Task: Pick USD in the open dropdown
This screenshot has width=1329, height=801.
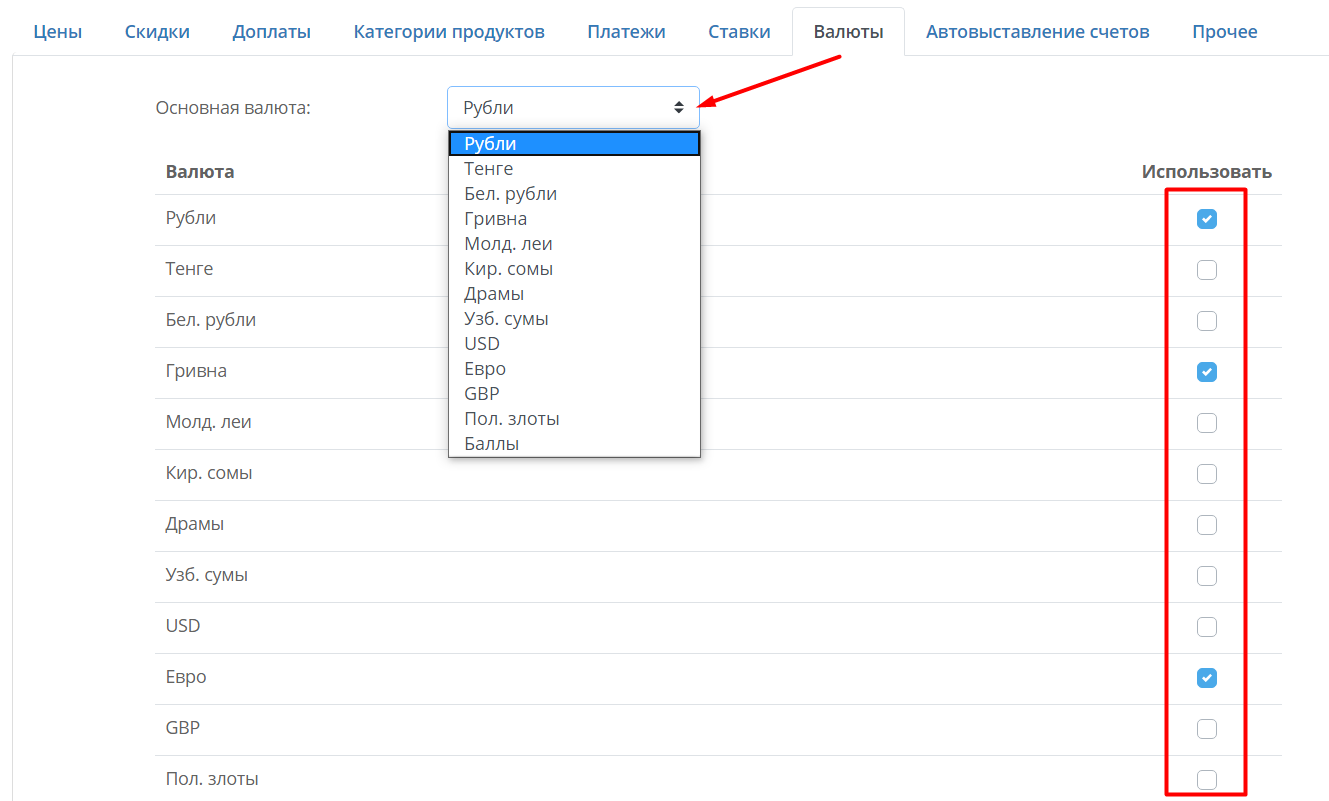Action: tap(574, 344)
